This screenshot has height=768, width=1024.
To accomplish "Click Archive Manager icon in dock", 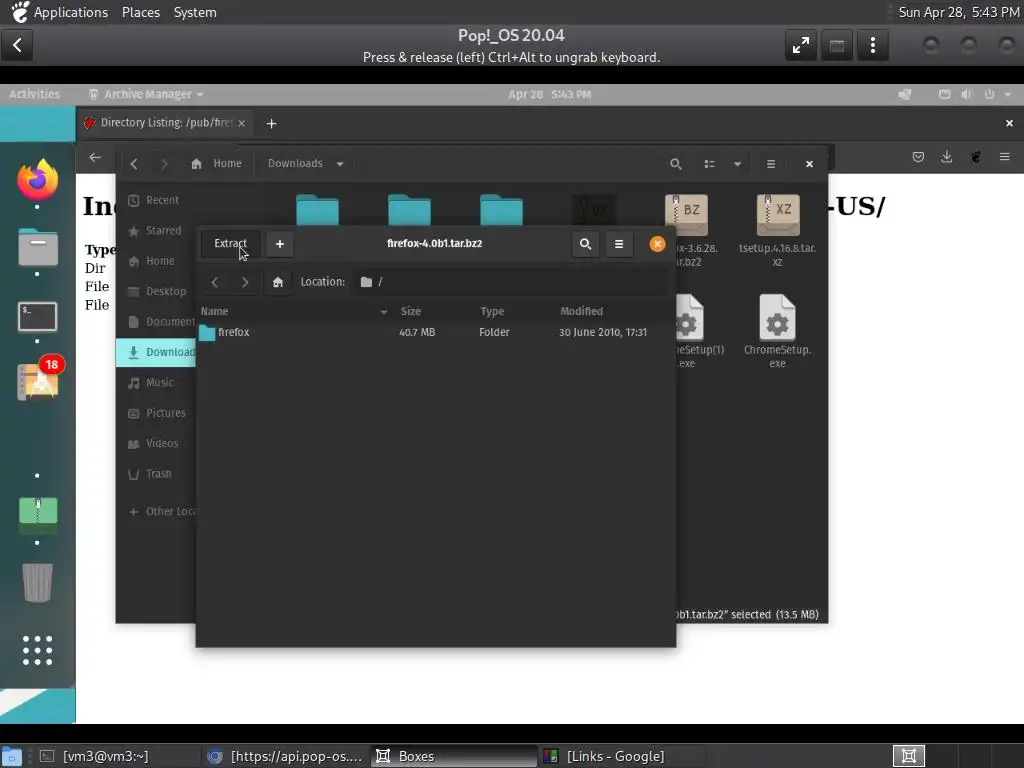I will tap(37, 515).
